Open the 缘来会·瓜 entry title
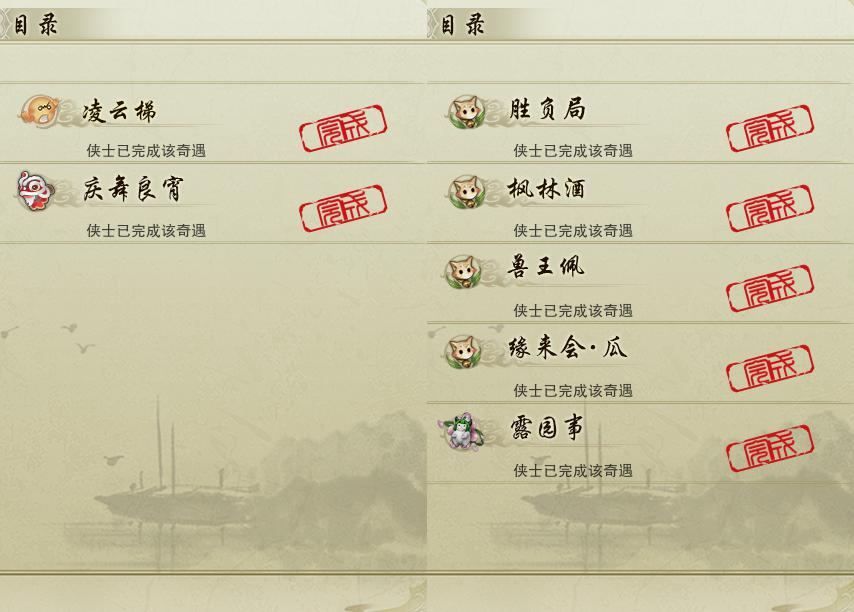Screen dimensions: 854x612 pyautogui.click(x=568, y=347)
